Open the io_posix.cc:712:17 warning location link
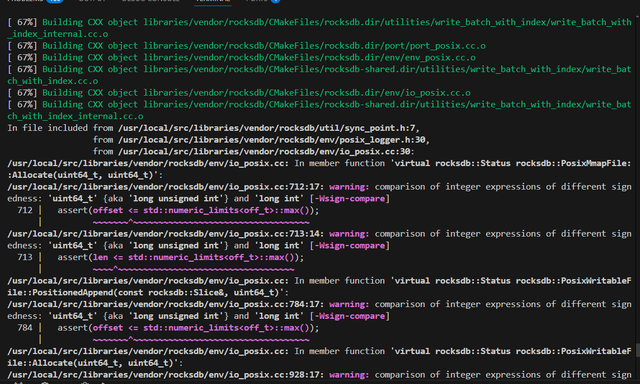Viewport: 640px width, 384px height. pyautogui.click(x=164, y=187)
